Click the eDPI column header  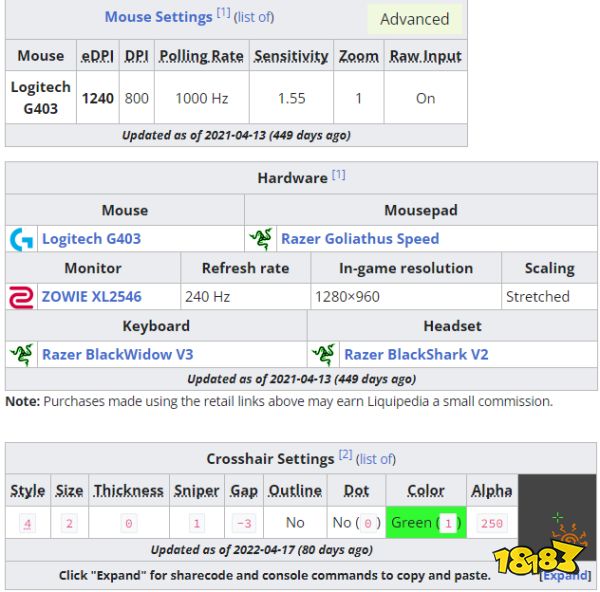coord(98,56)
